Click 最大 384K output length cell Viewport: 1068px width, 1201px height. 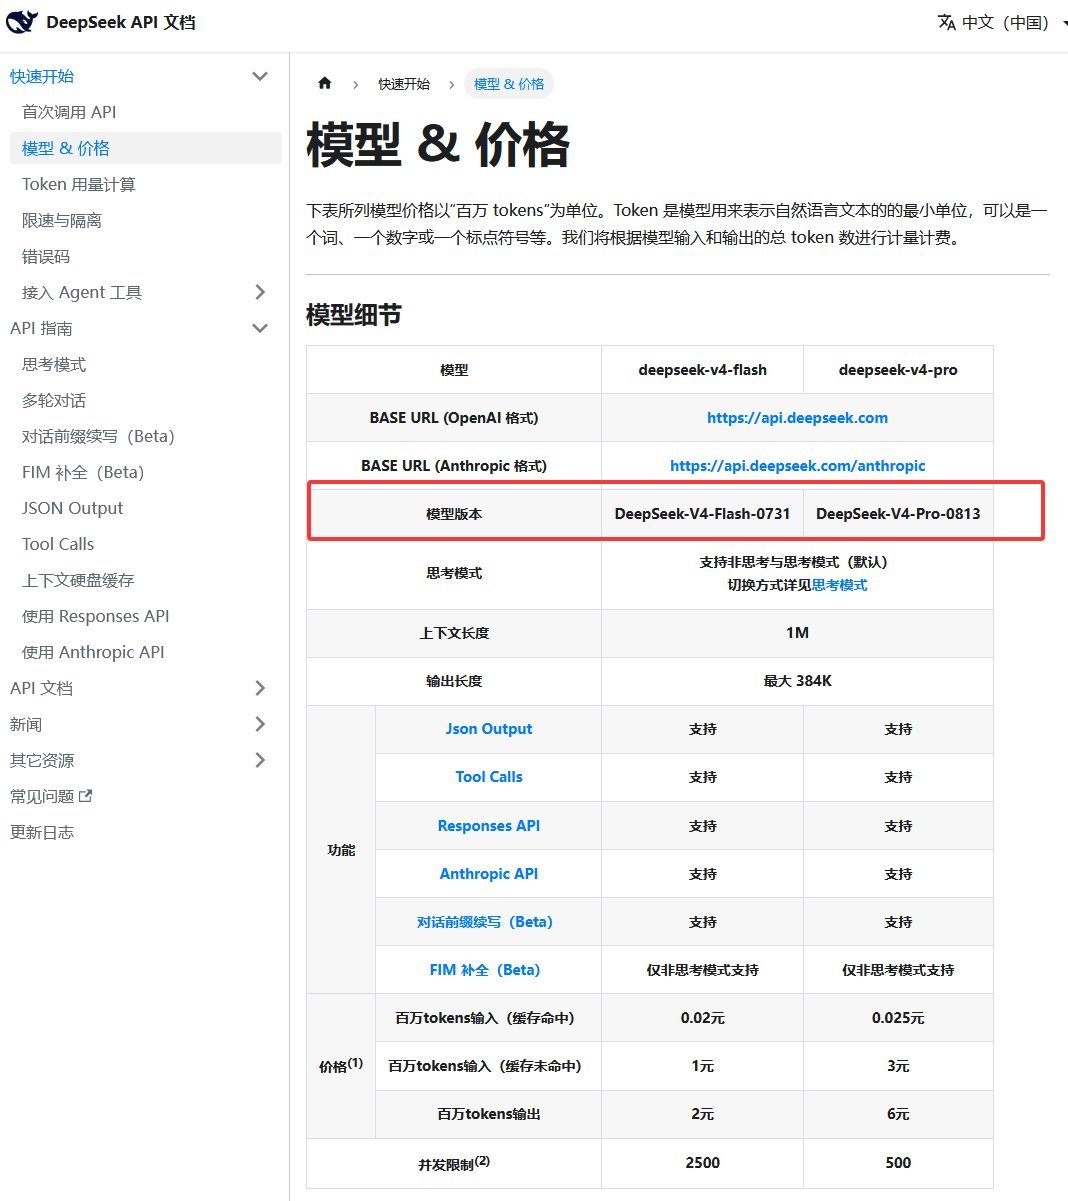(x=797, y=681)
